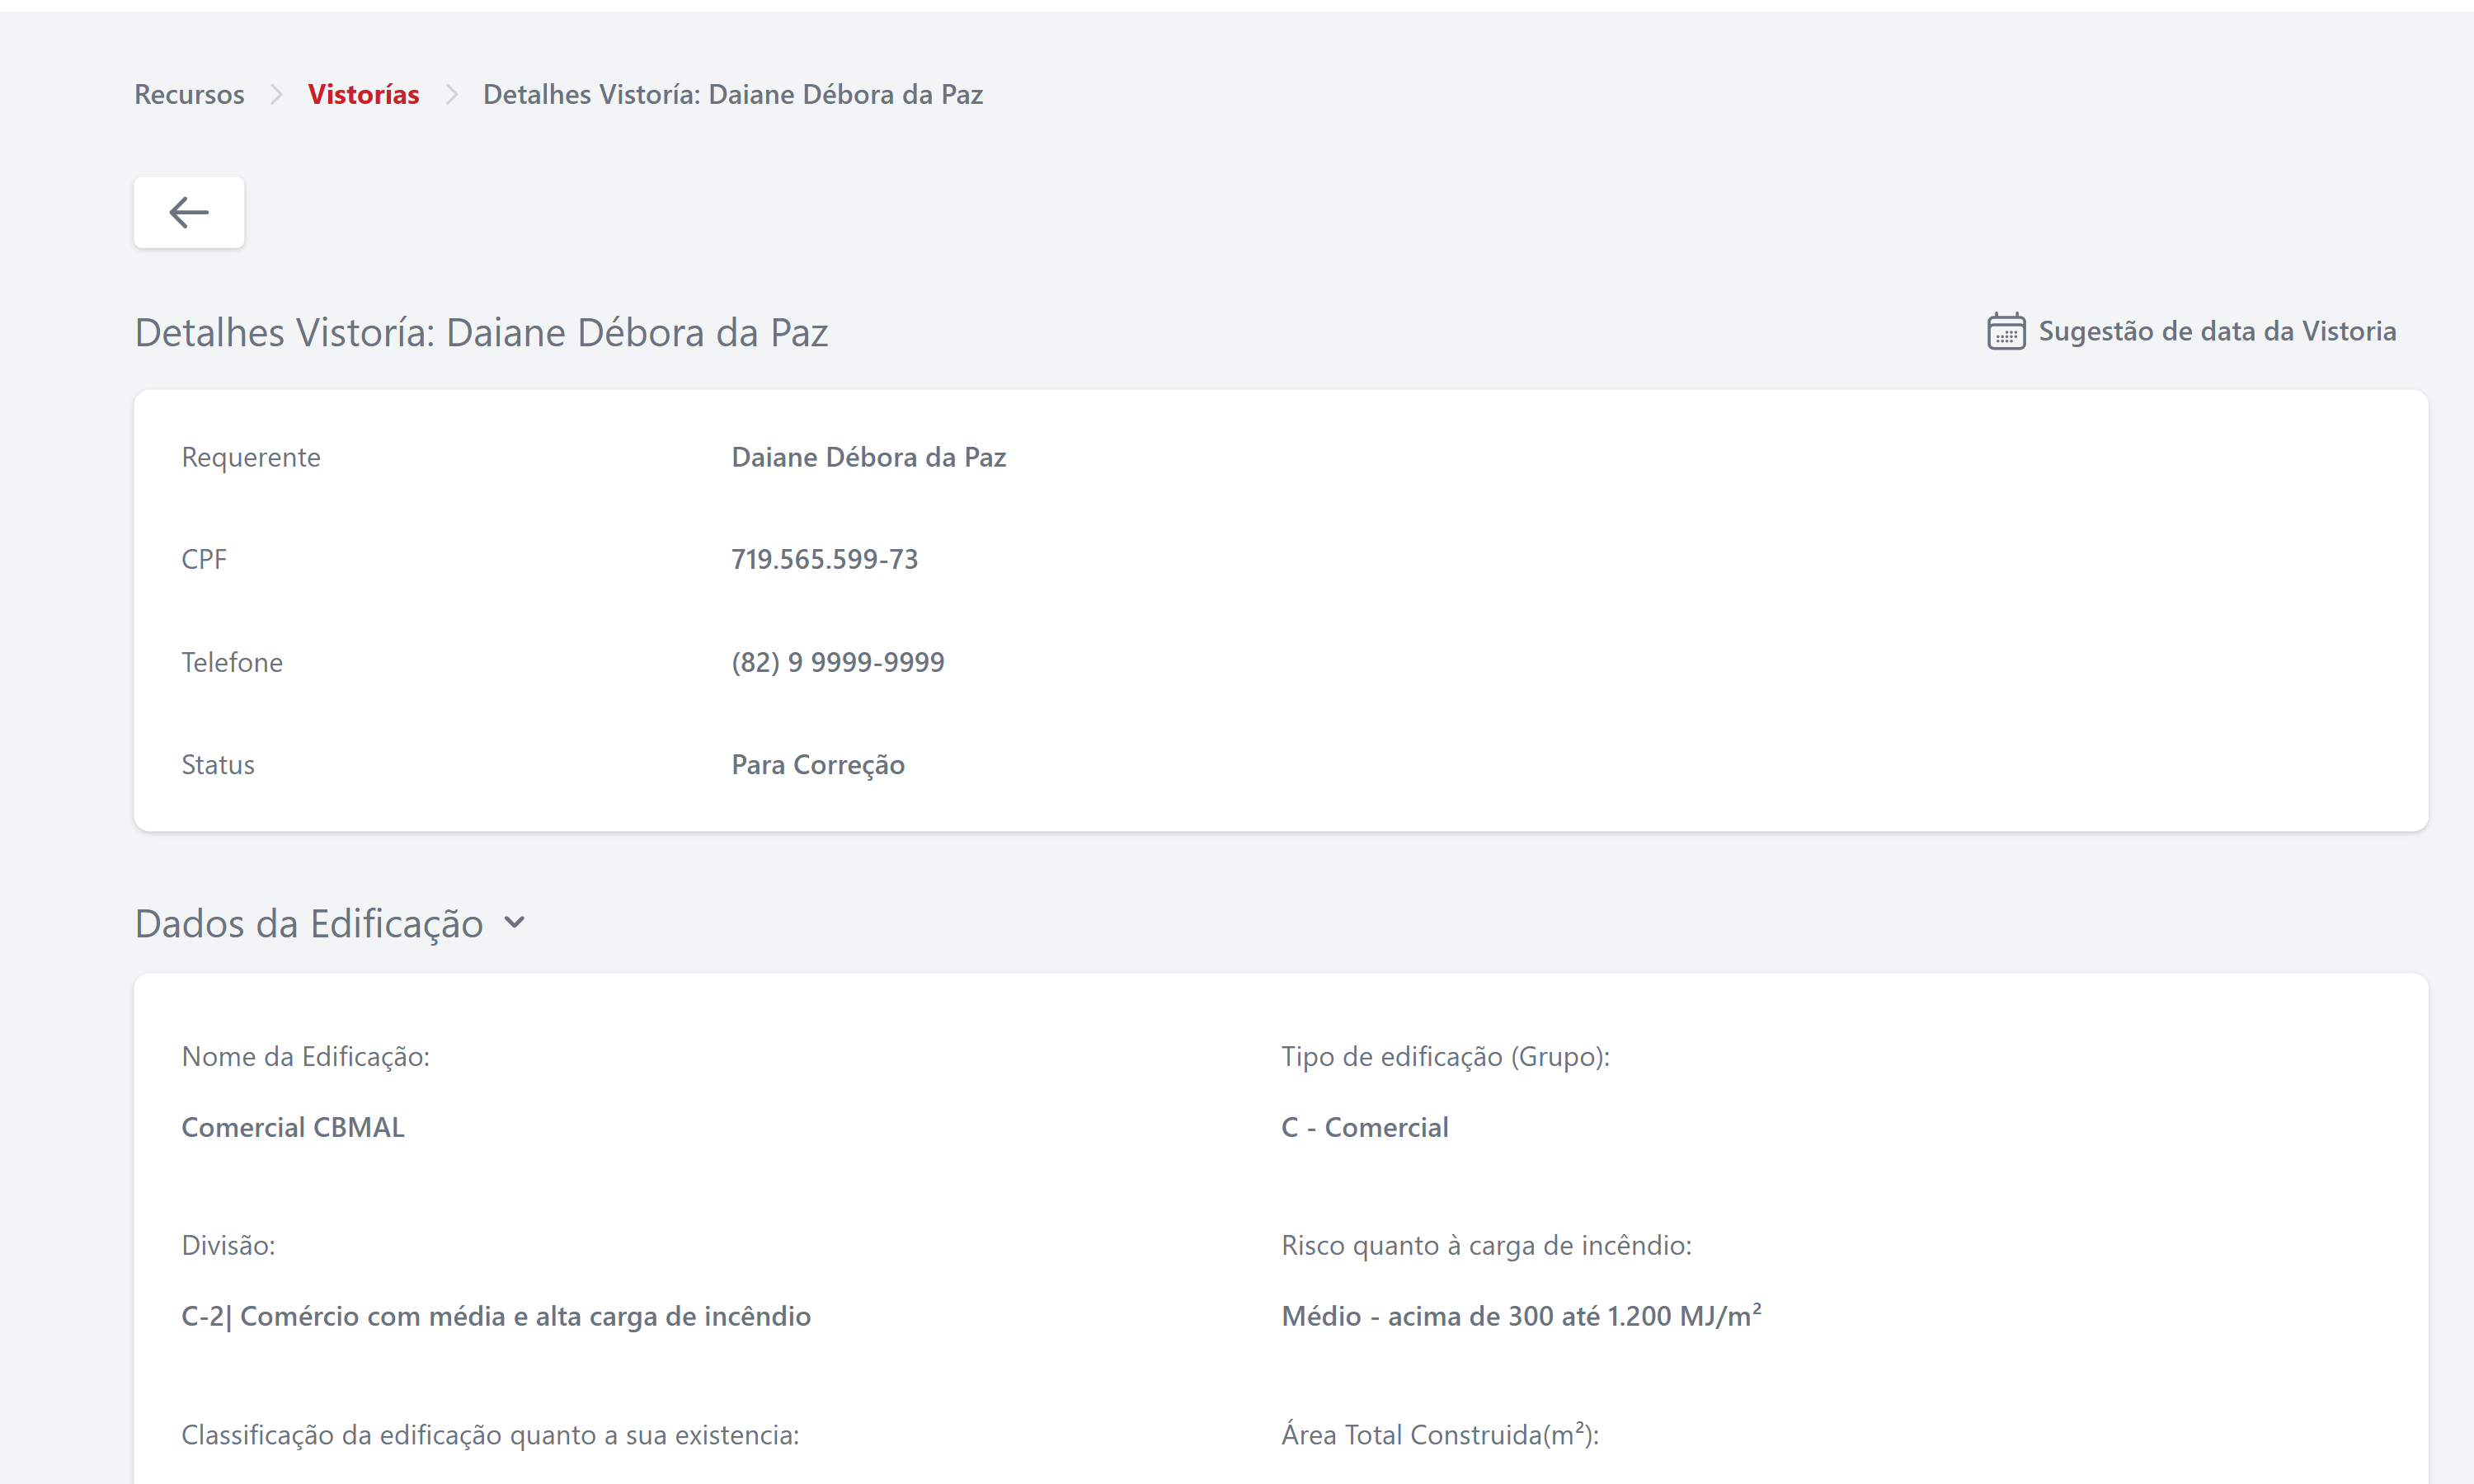Click the Médio fire load risk value
This screenshot has width=2474, height=1484.
point(1520,1316)
